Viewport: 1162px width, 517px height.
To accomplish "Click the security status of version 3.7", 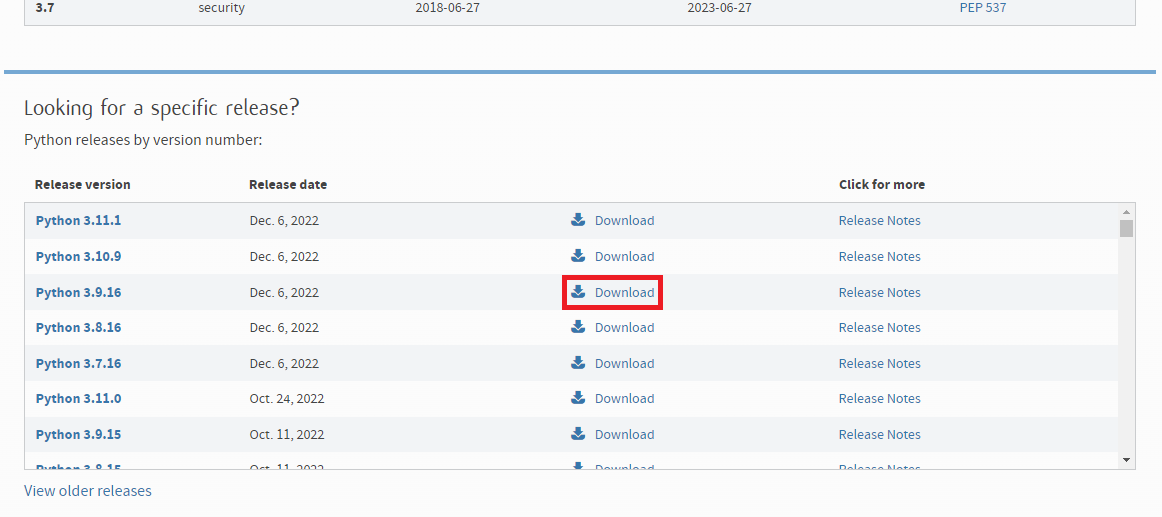I will (x=221, y=8).
